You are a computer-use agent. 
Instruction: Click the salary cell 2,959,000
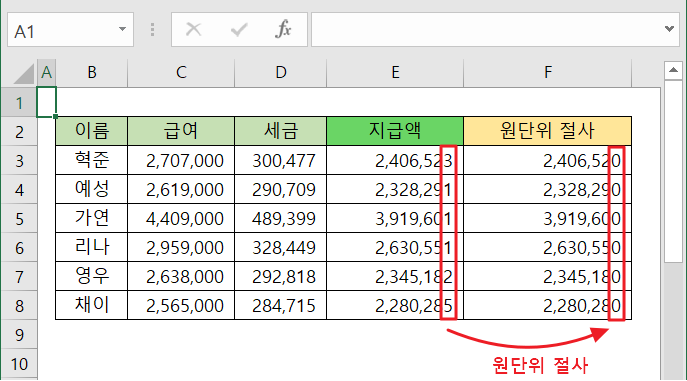181,247
